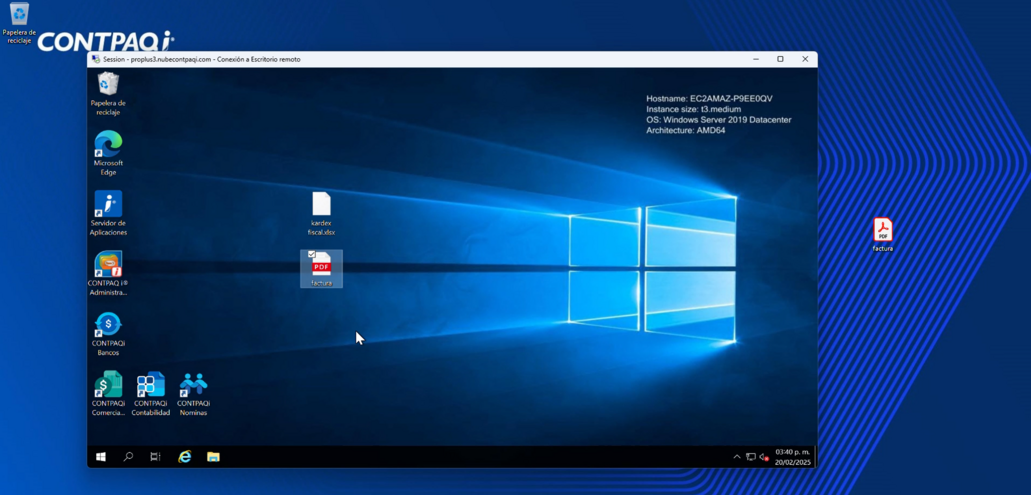Select the kardex fiscal.xlsx file

[x=321, y=206]
